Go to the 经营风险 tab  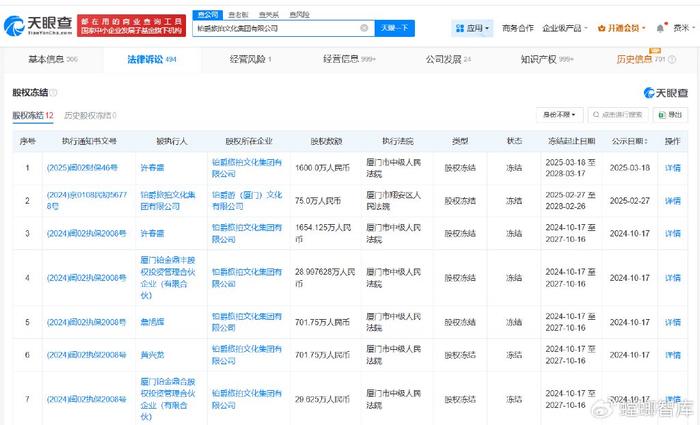pos(250,59)
